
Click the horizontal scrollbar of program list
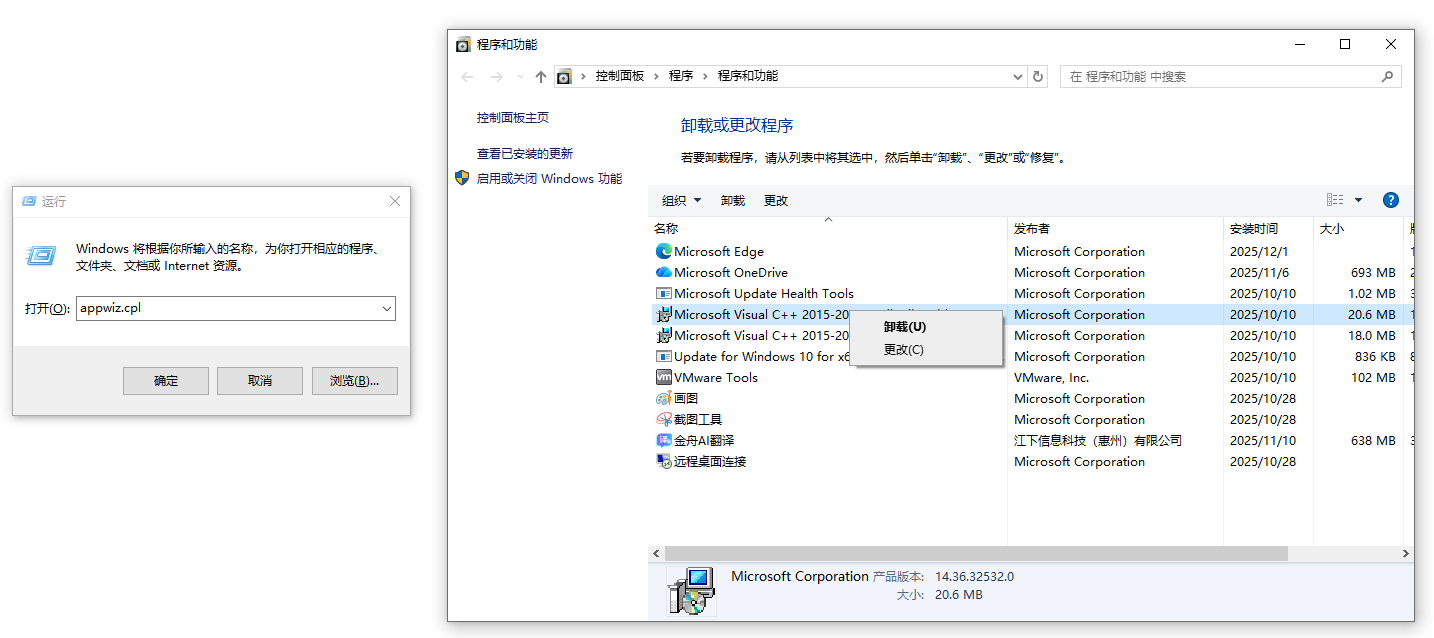point(975,553)
